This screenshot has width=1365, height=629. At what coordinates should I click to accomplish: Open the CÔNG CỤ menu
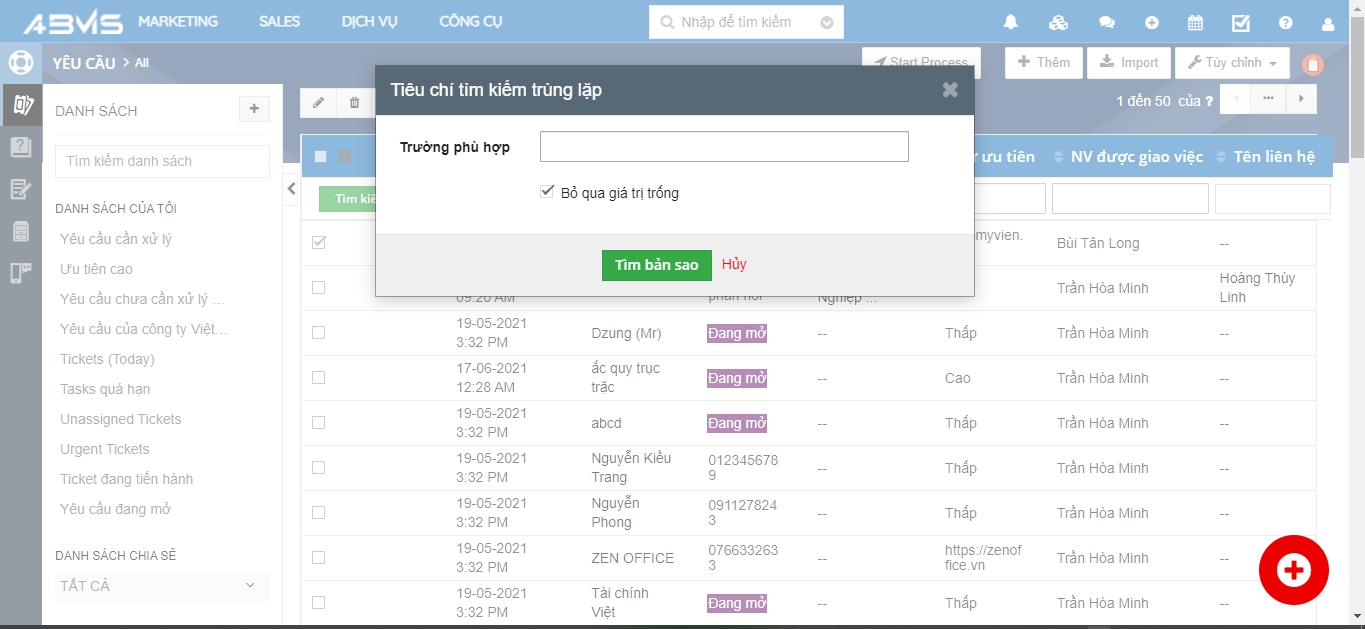[x=470, y=21]
